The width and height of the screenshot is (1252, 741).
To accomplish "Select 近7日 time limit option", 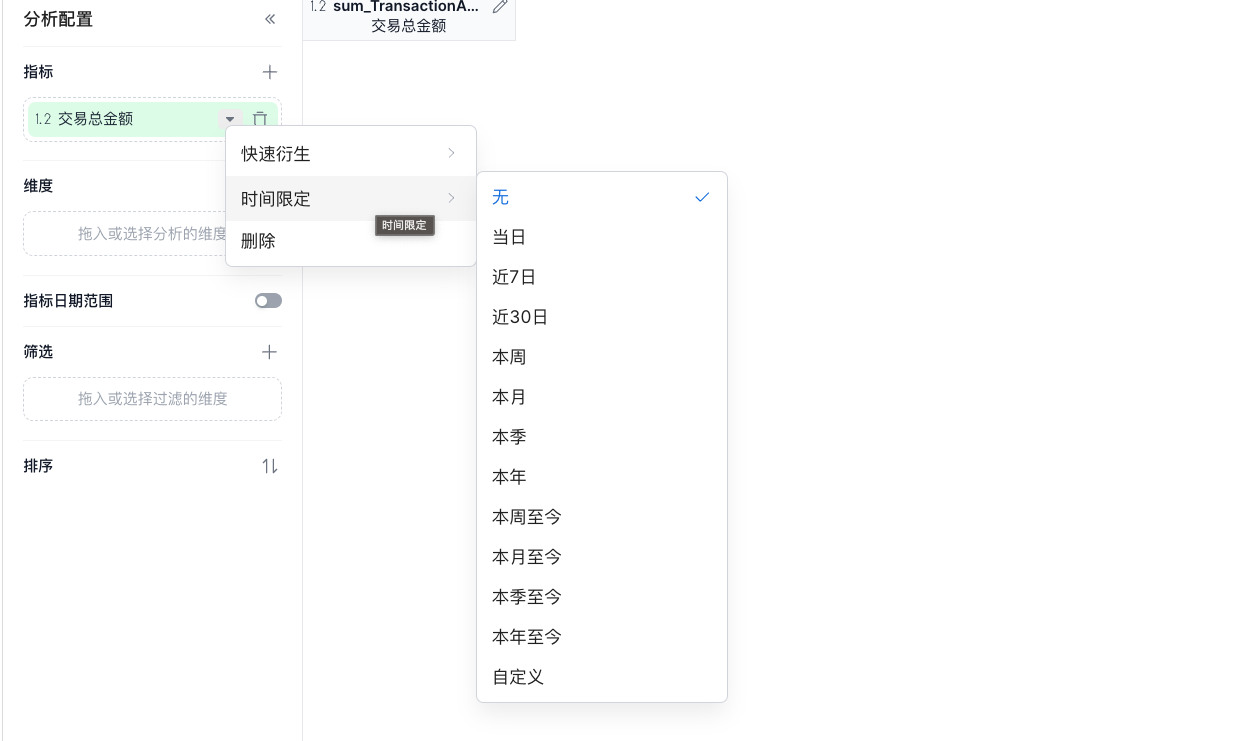I will [x=514, y=277].
